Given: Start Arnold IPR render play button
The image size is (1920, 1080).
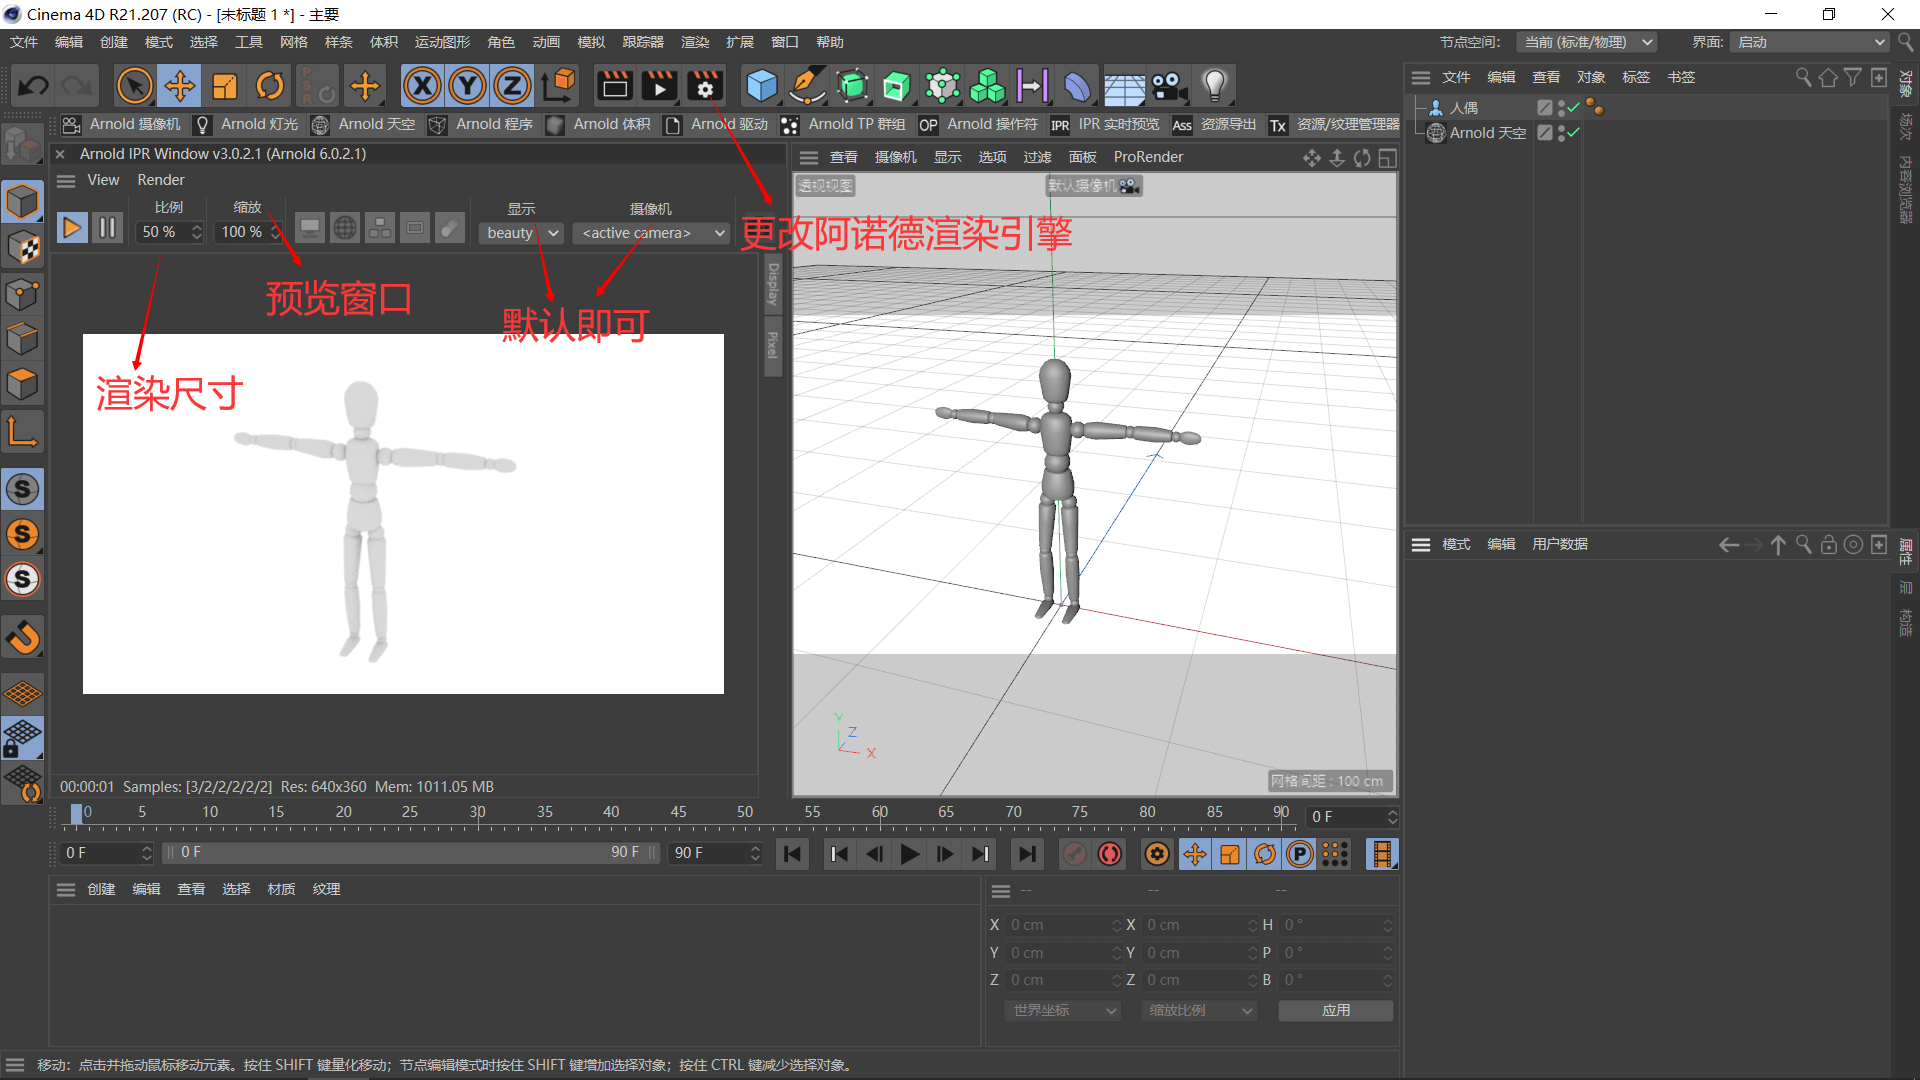Looking at the screenshot, I should pos(71,229).
